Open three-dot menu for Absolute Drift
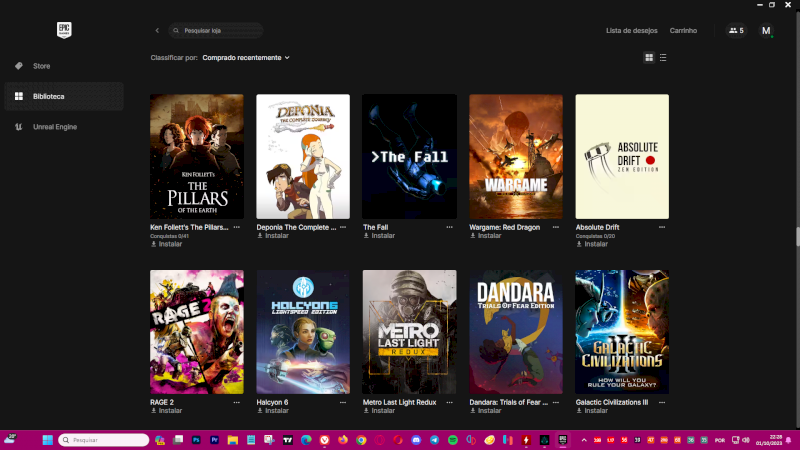The image size is (800, 450). click(662, 227)
